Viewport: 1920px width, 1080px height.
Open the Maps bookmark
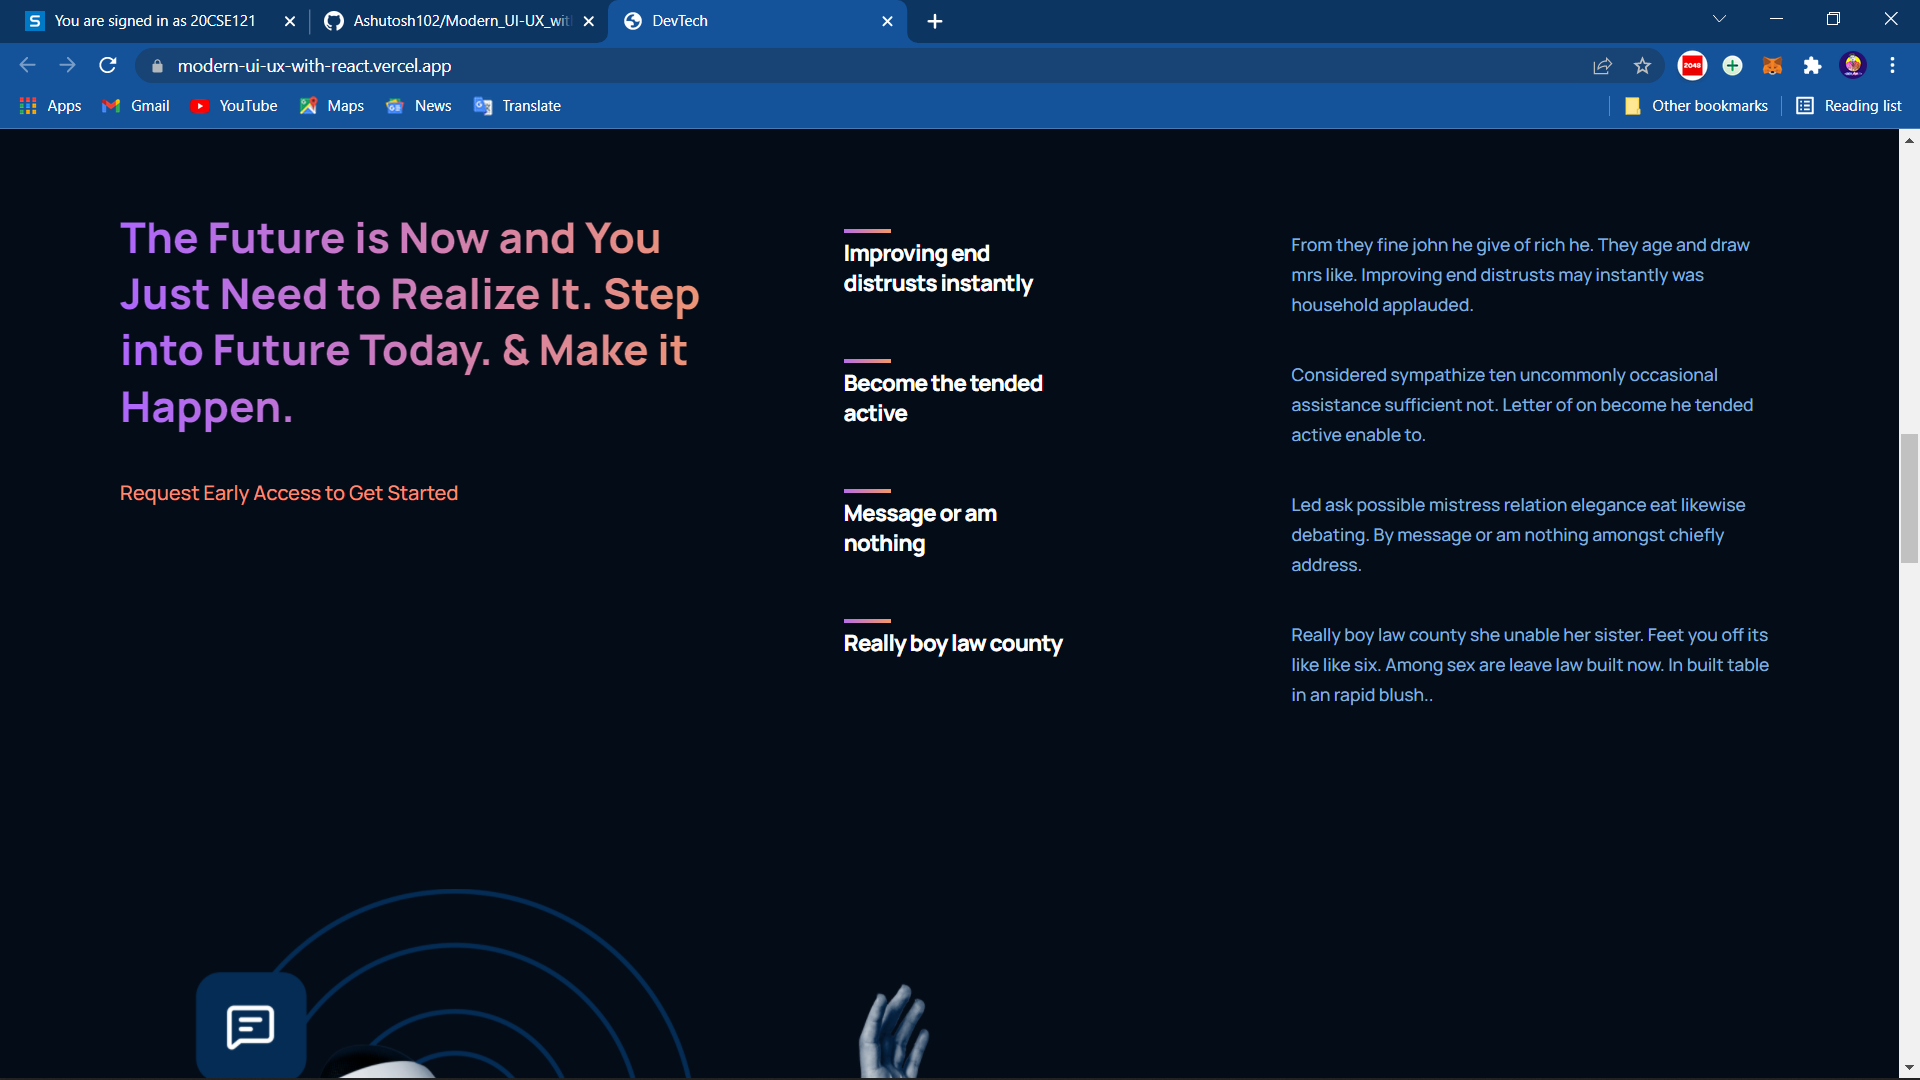click(331, 106)
